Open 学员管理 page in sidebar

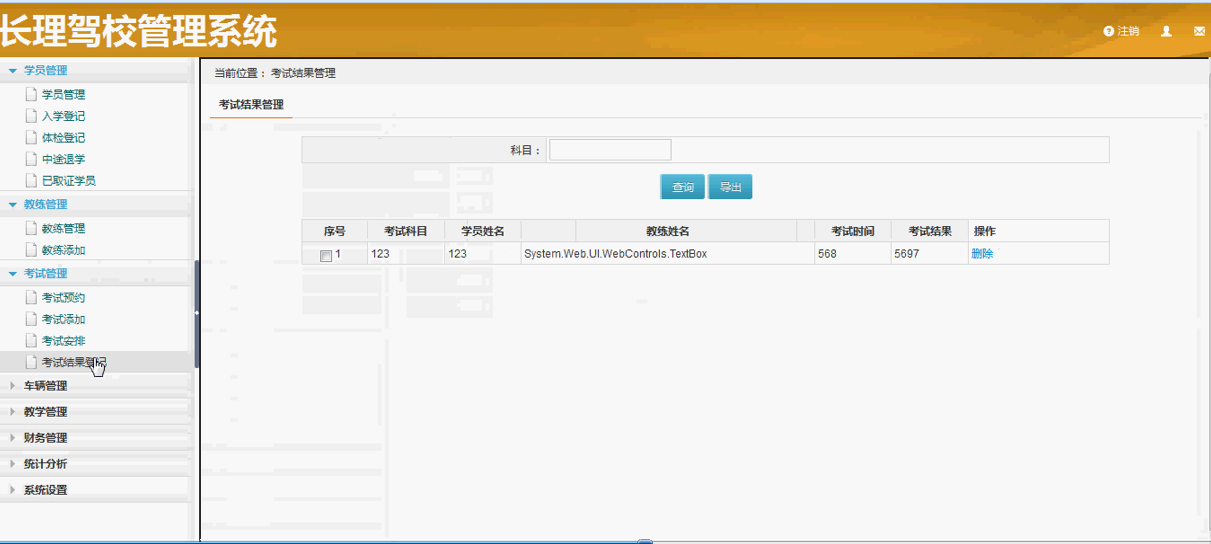[x=63, y=95]
